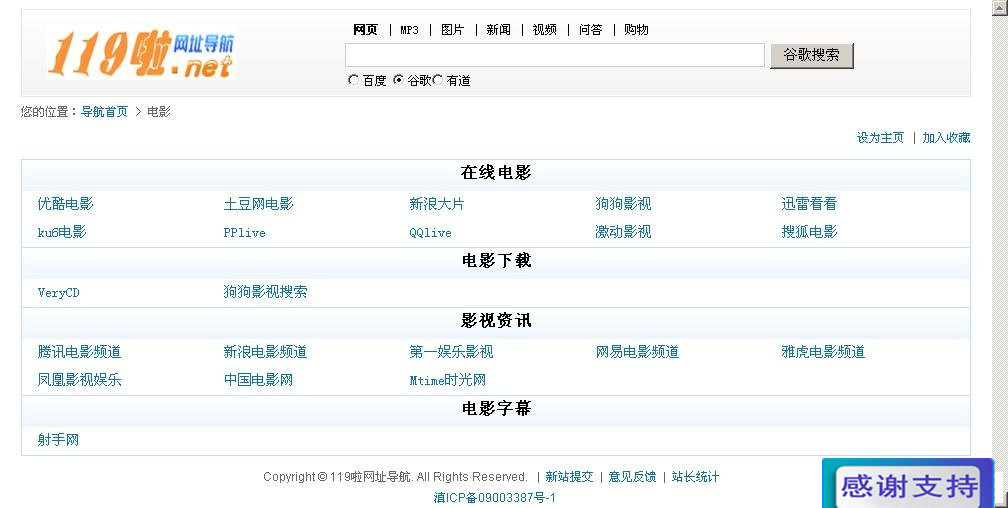Click the 电影下载 section heading
The height and width of the screenshot is (508, 1008).
click(496, 260)
